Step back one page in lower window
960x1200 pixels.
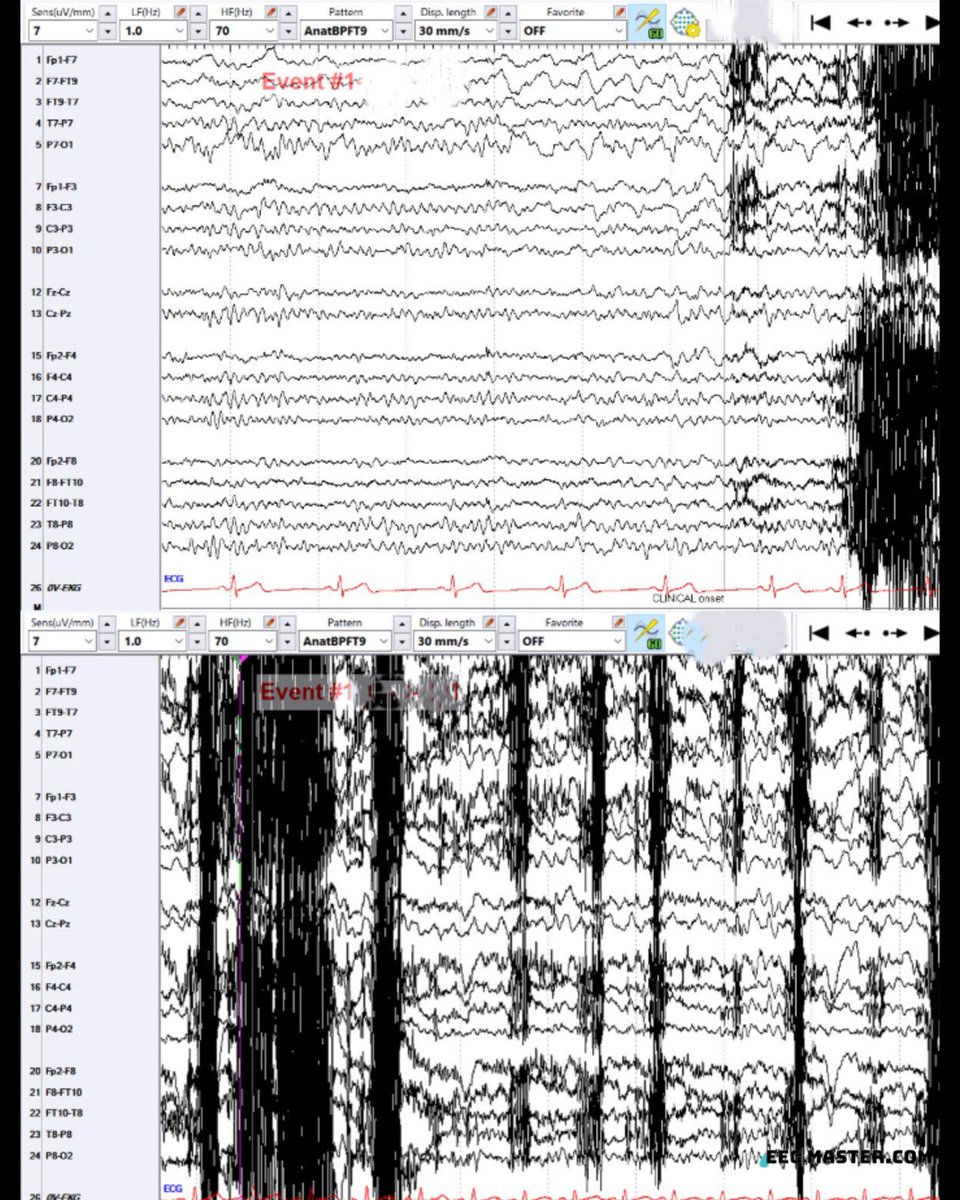point(859,633)
